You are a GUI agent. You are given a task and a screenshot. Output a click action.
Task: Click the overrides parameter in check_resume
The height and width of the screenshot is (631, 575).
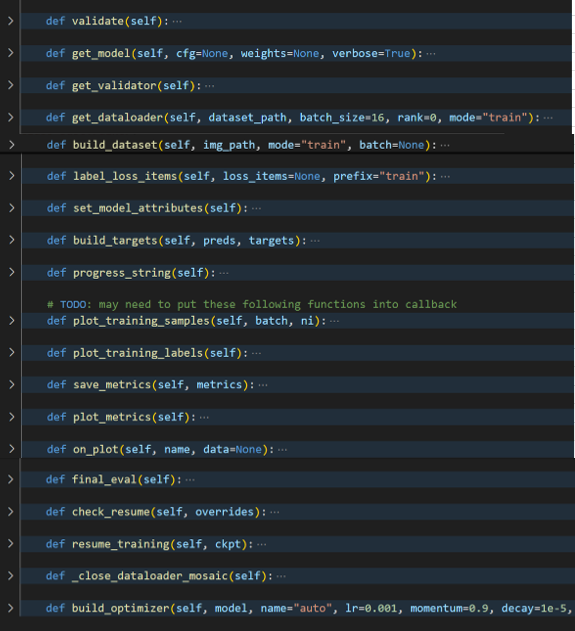[225, 511]
